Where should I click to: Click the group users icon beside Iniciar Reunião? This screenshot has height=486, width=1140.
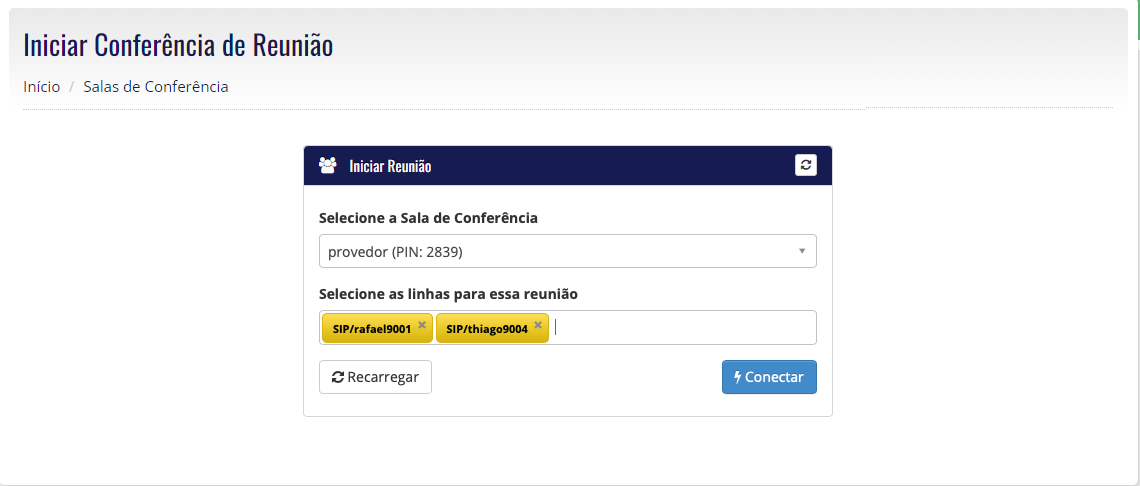328,166
